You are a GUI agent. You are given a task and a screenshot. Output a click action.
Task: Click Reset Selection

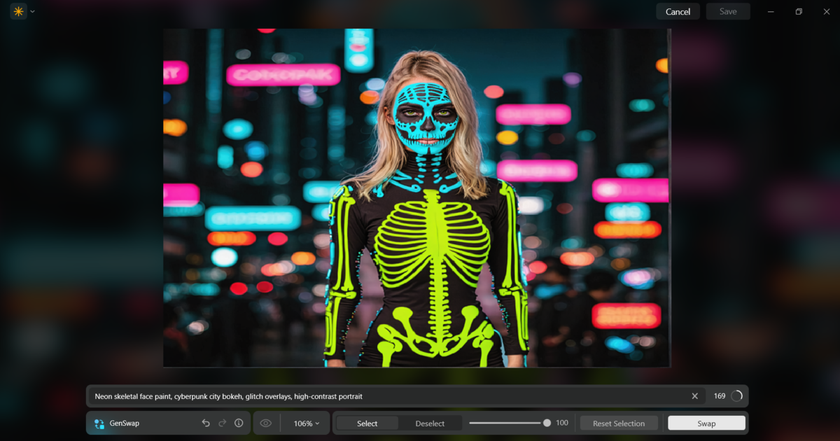click(x=619, y=423)
